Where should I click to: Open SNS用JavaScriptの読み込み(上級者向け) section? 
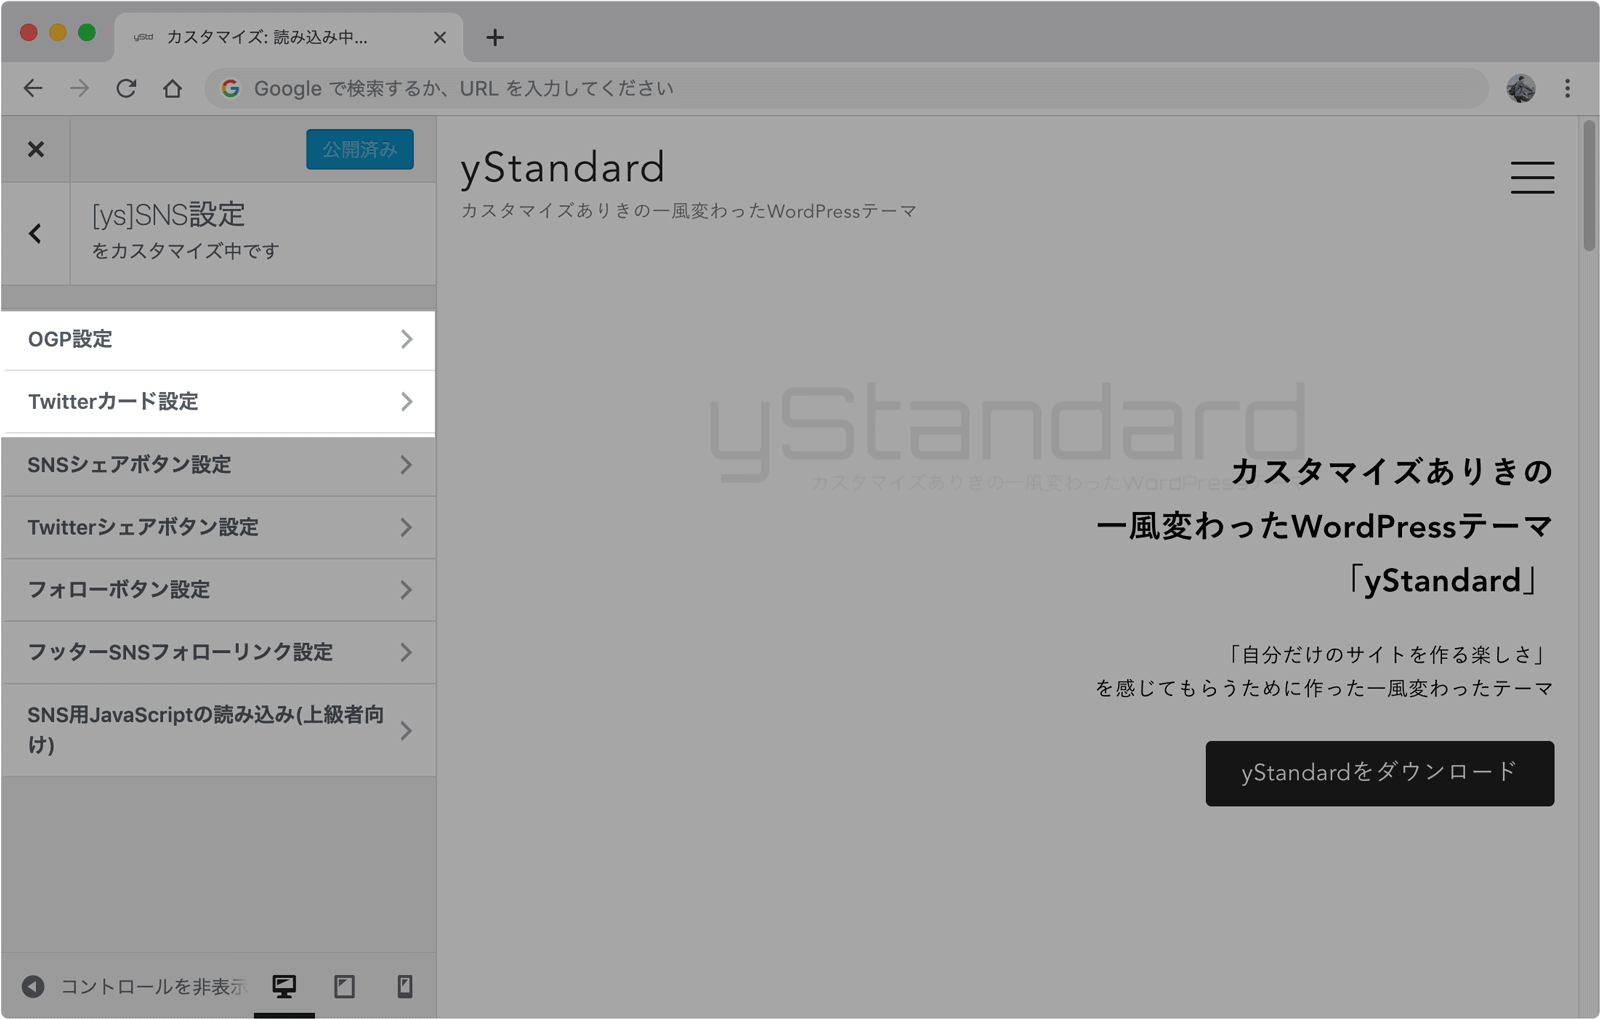[218, 730]
